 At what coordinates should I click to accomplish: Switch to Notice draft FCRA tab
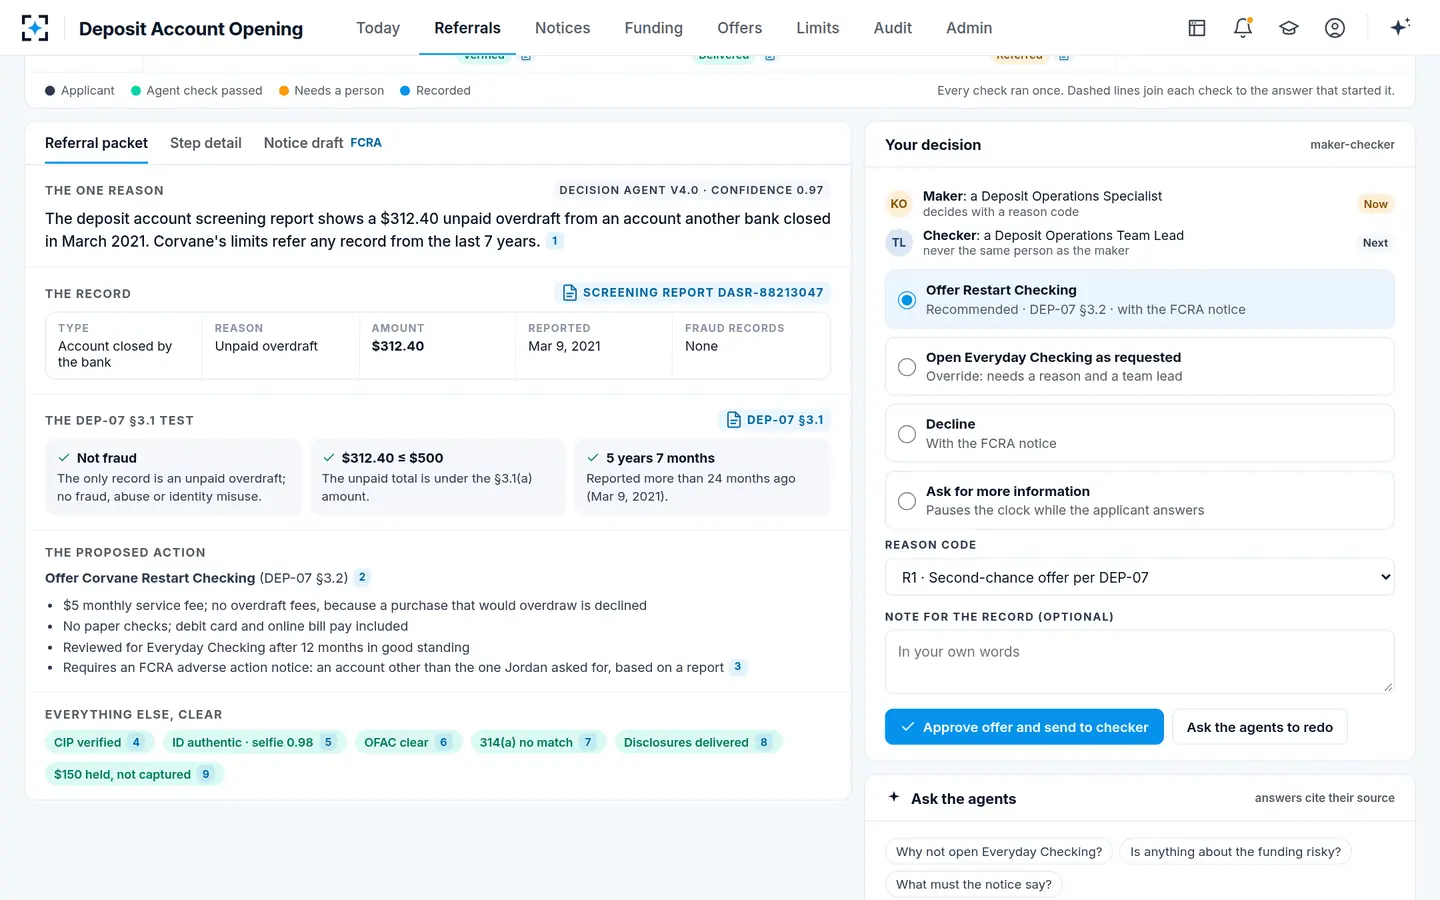coord(323,143)
